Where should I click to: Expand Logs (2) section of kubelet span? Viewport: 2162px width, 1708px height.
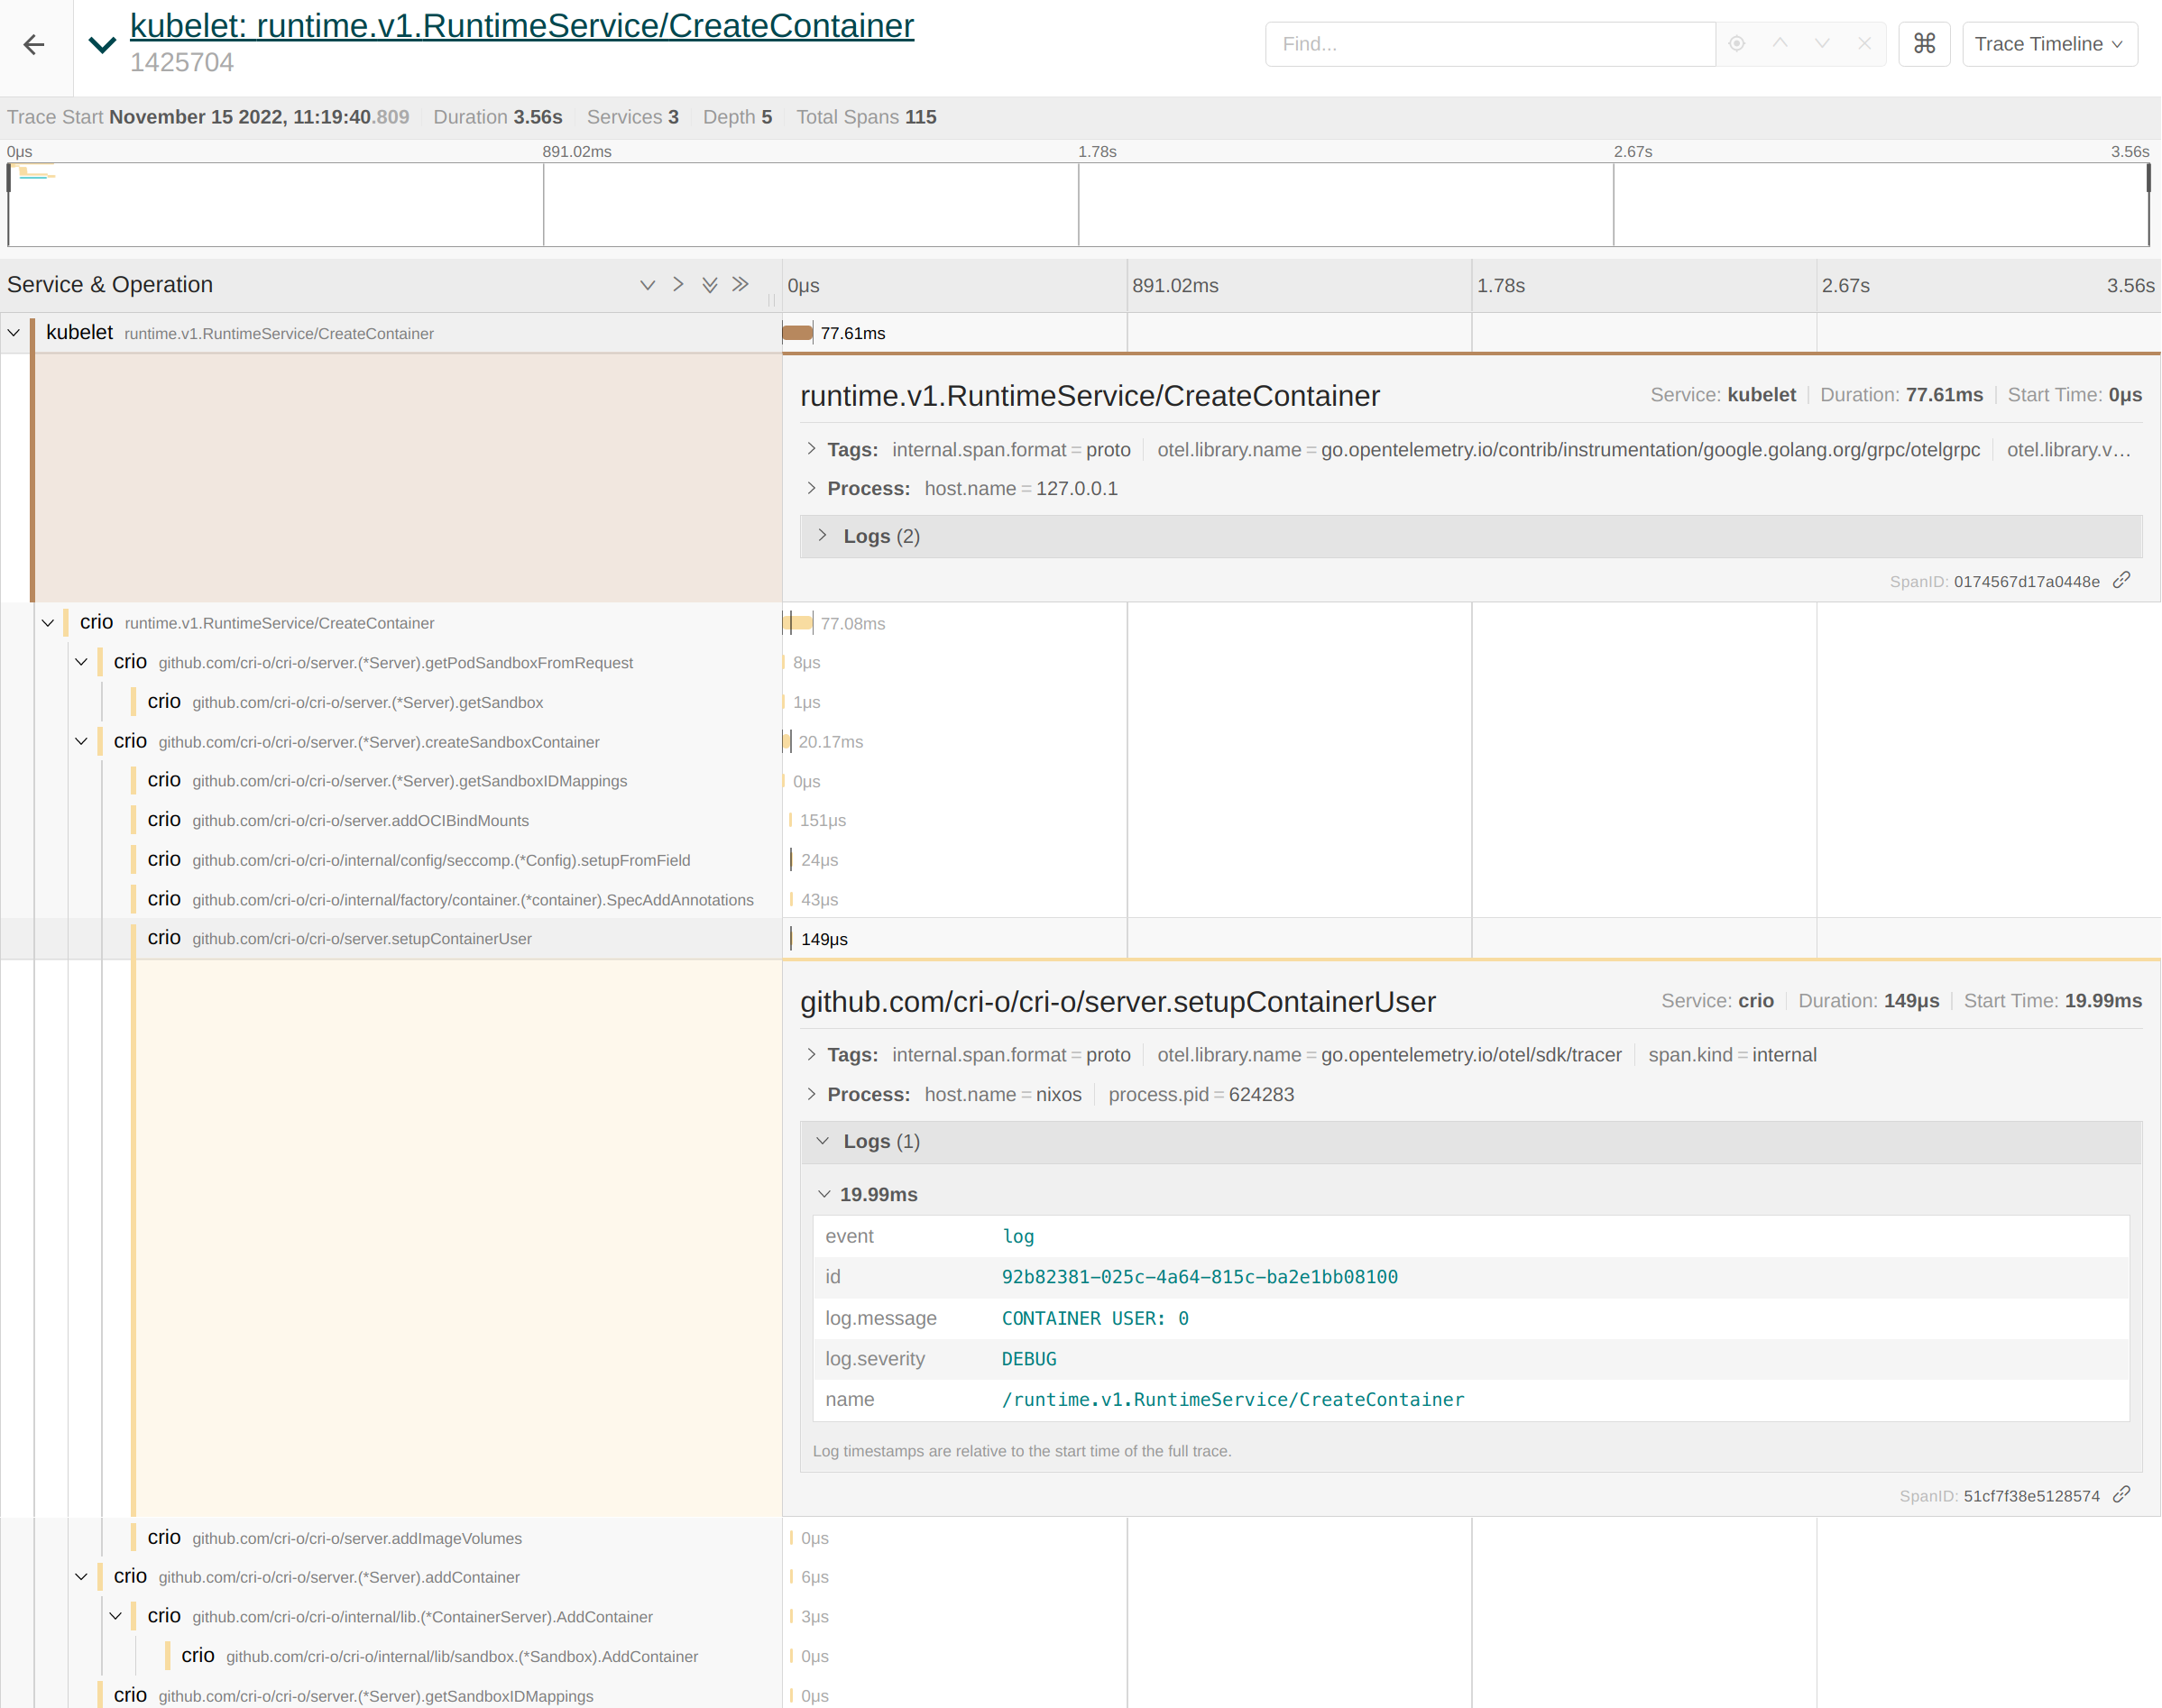point(880,536)
